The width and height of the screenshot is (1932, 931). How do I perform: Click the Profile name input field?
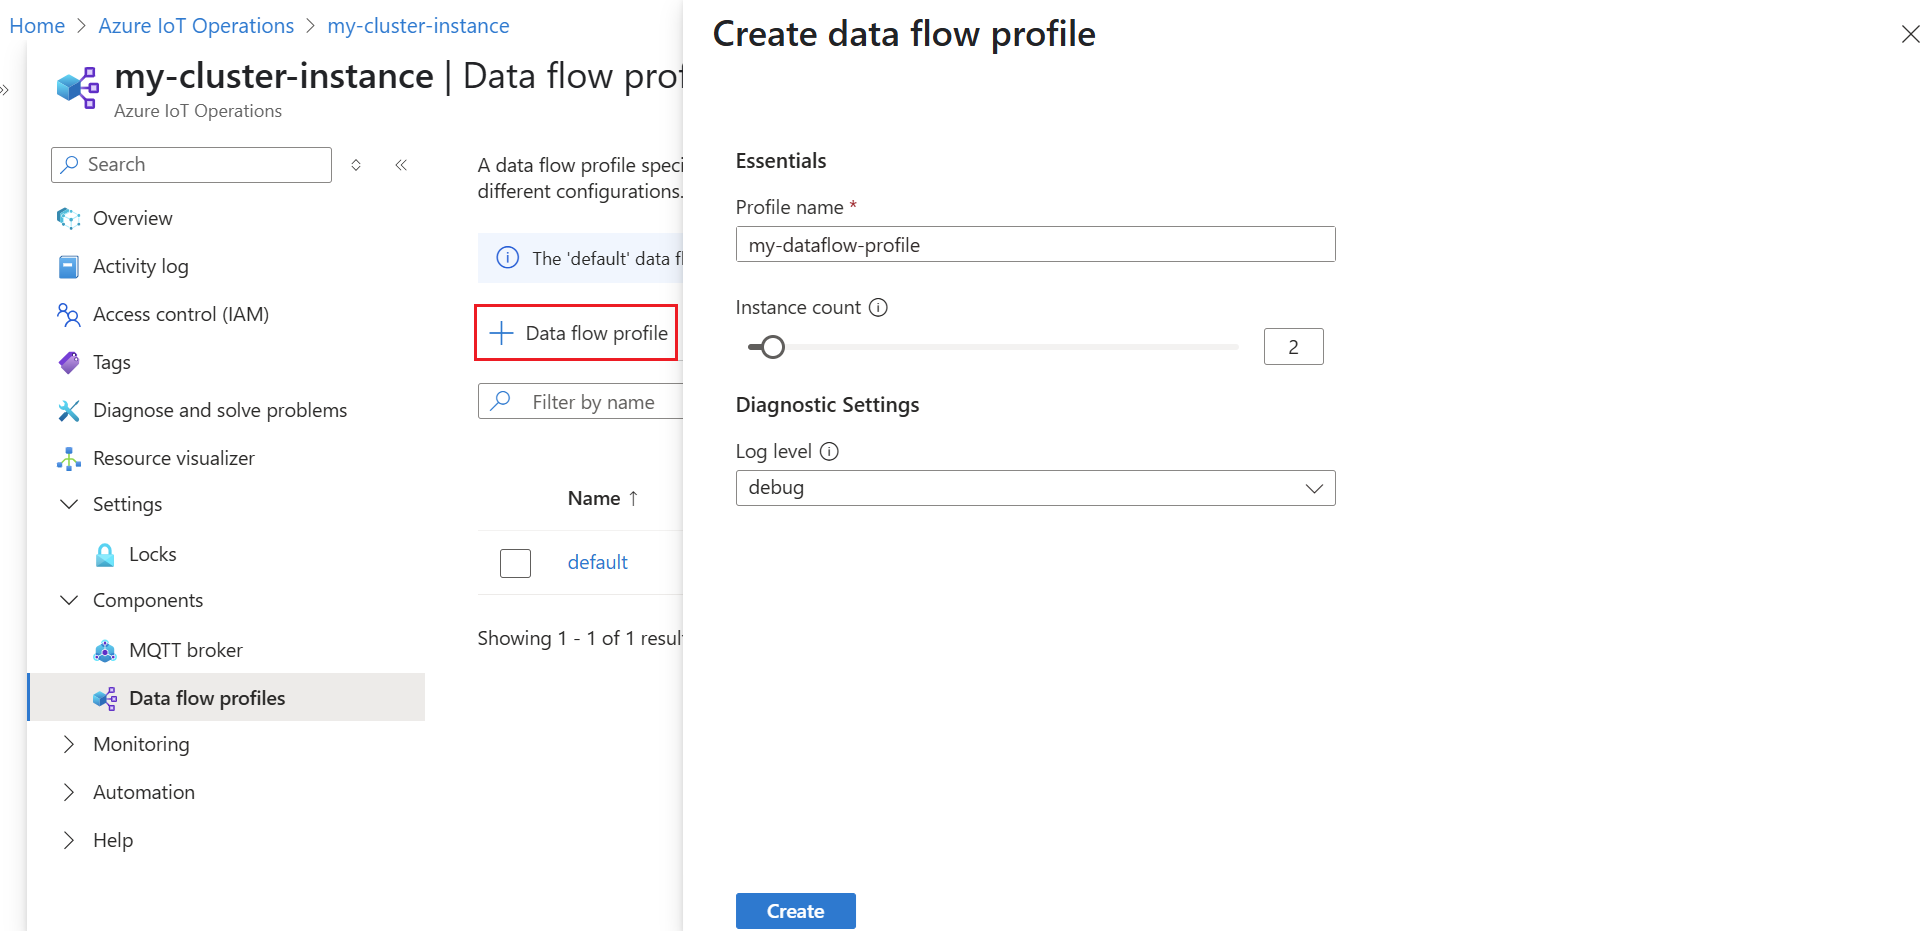[1035, 244]
